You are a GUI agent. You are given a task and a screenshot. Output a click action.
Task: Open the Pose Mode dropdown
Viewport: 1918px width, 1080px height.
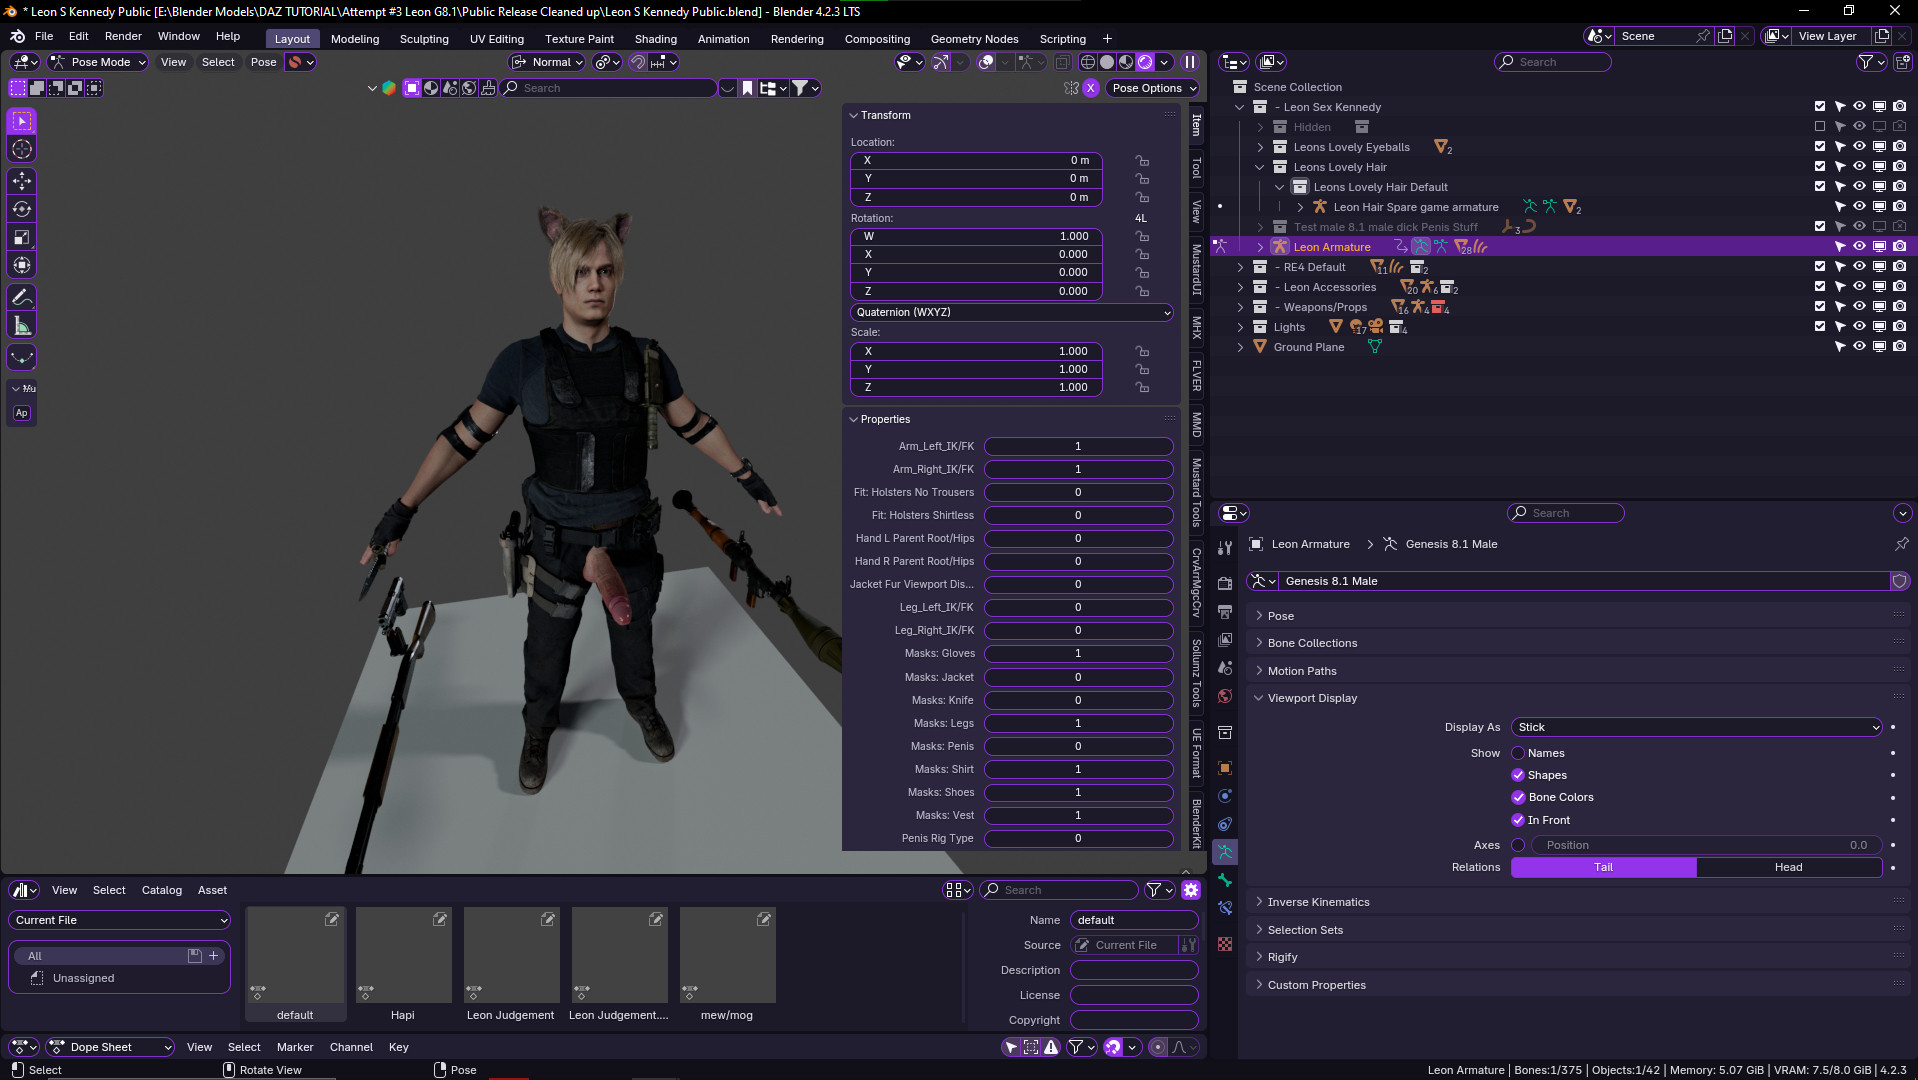pos(98,62)
